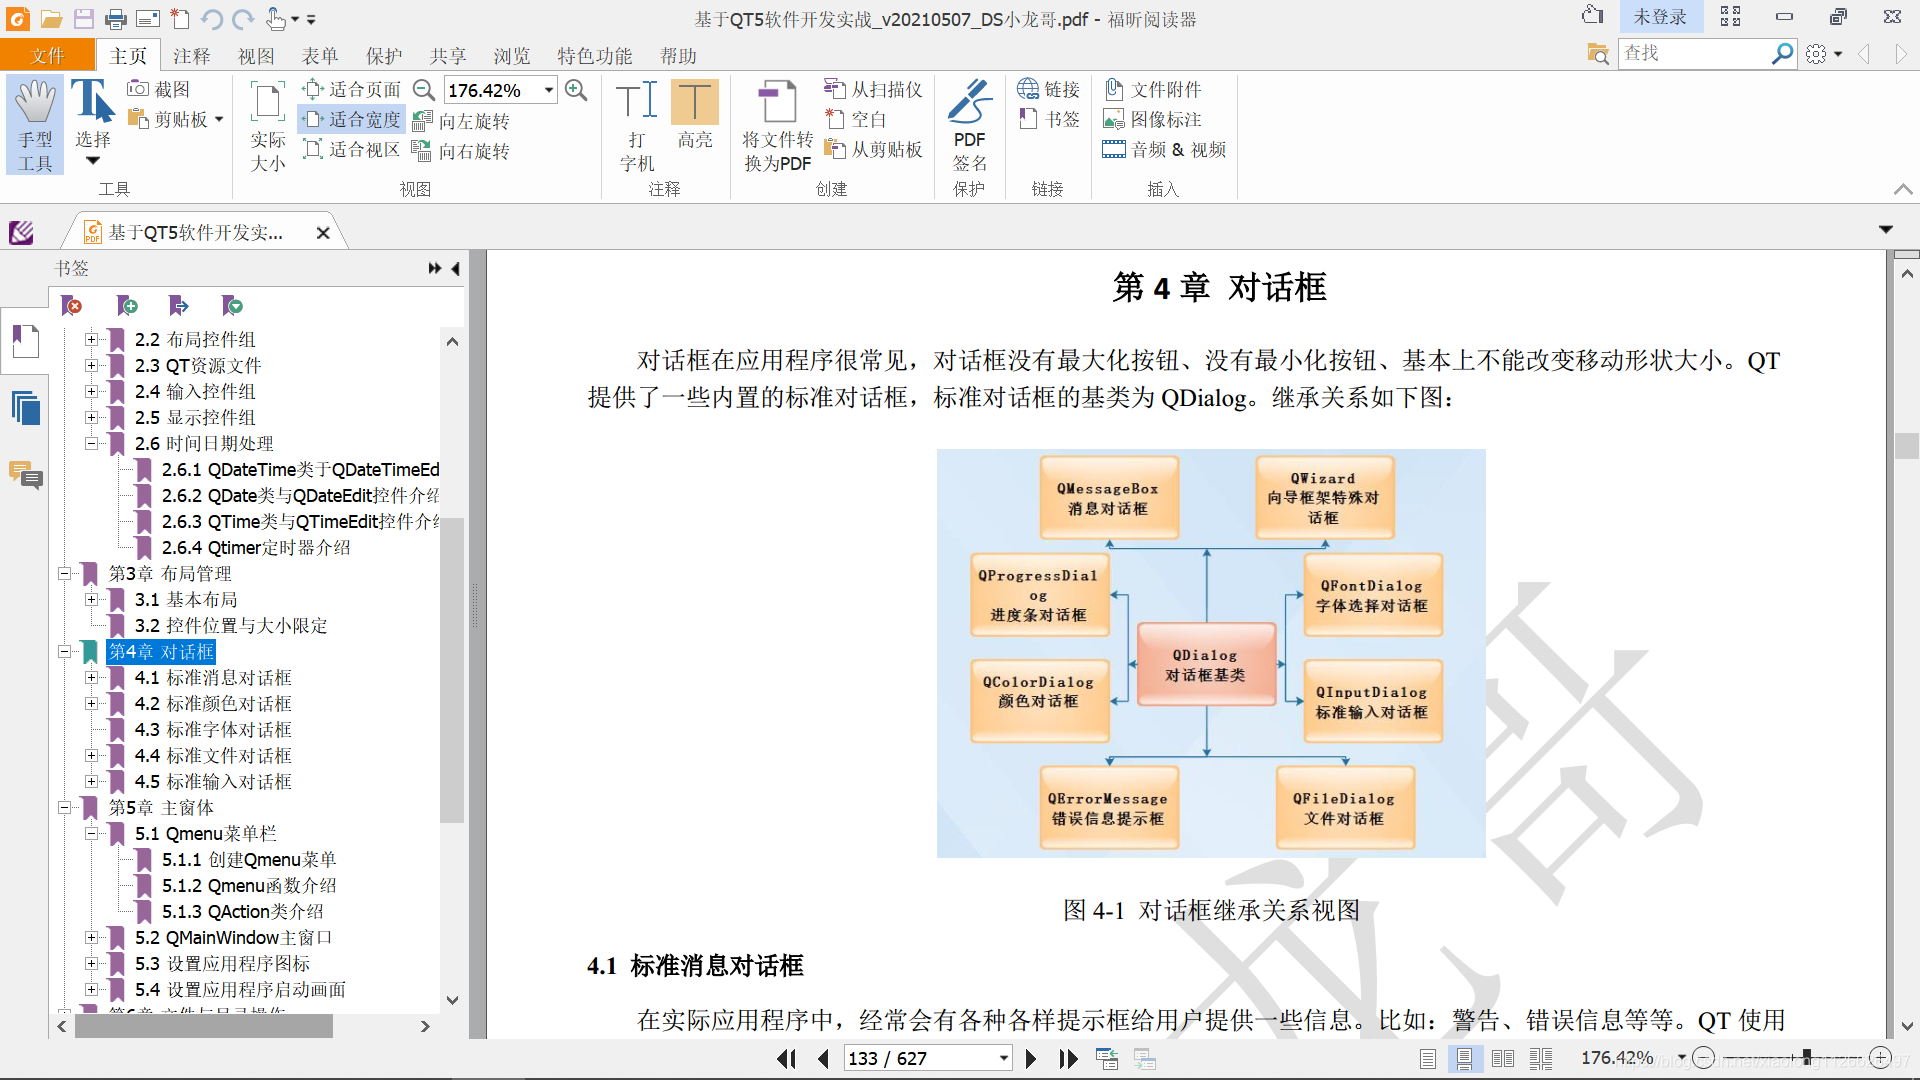This screenshot has width=1920, height=1080.
Task: Click the zoom in magnifier icon
Action: pos(576,90)
